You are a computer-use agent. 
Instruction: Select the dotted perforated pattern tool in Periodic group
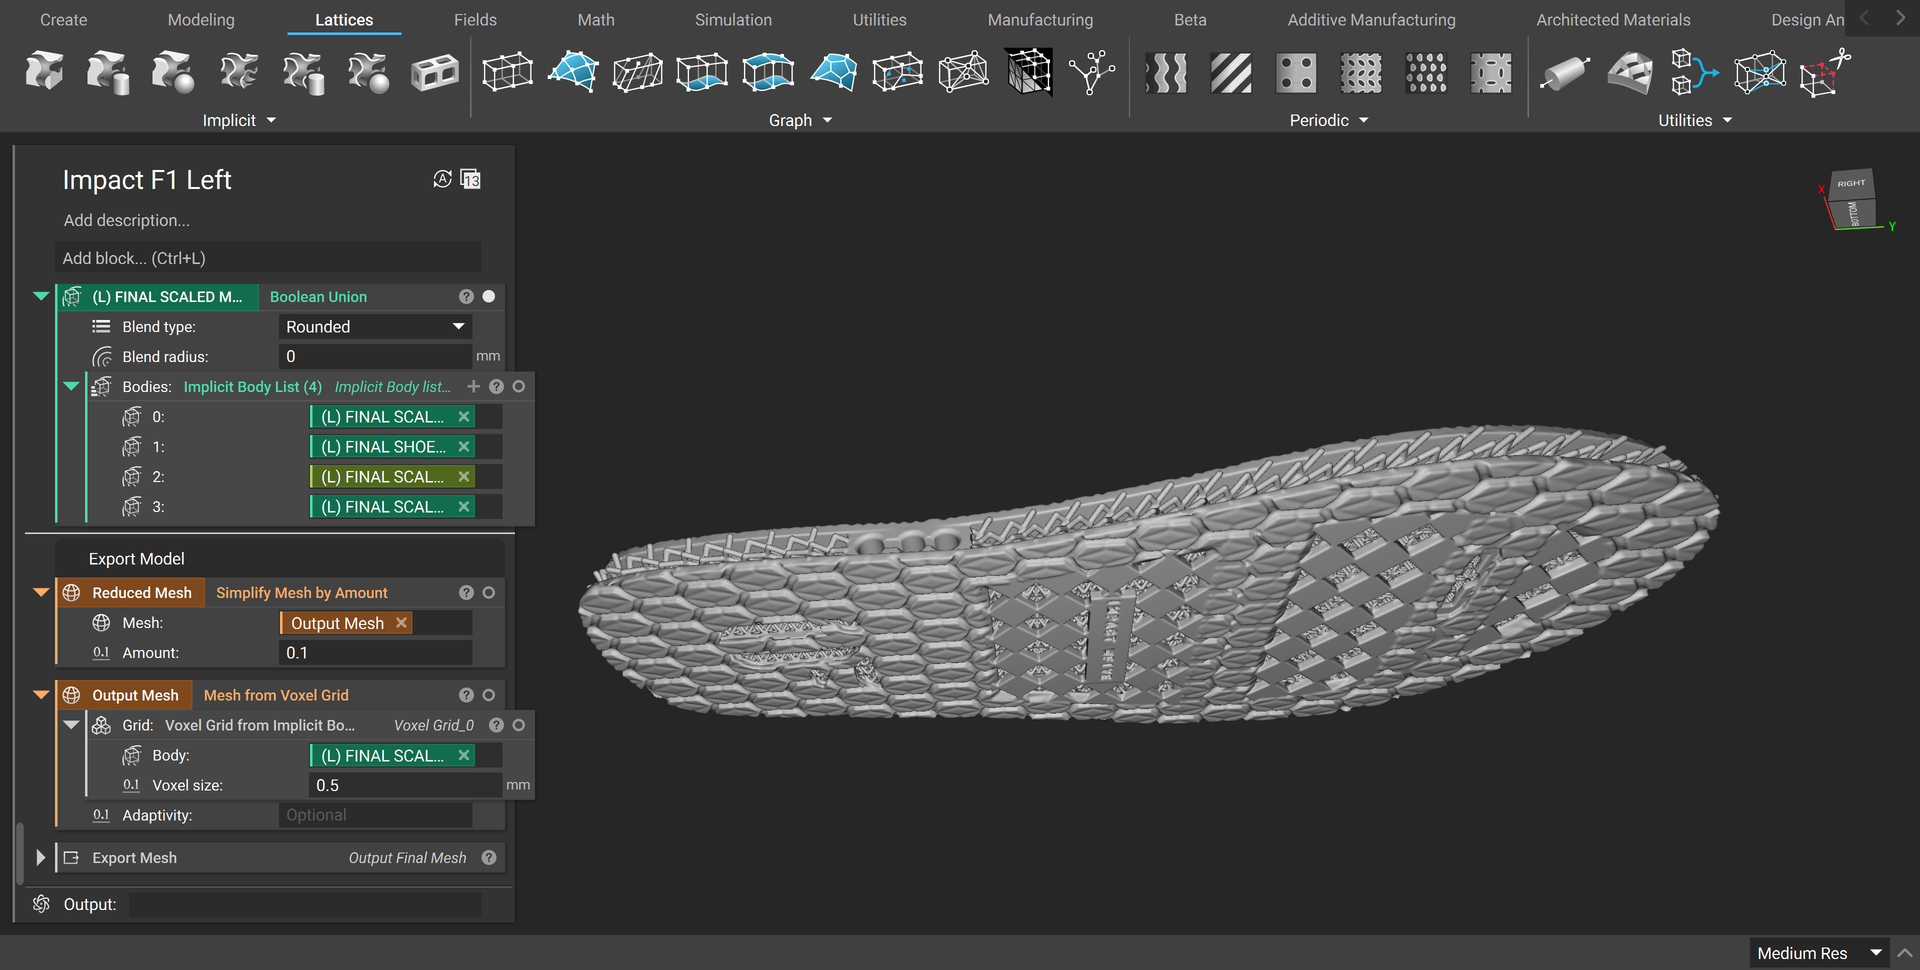1426,72
